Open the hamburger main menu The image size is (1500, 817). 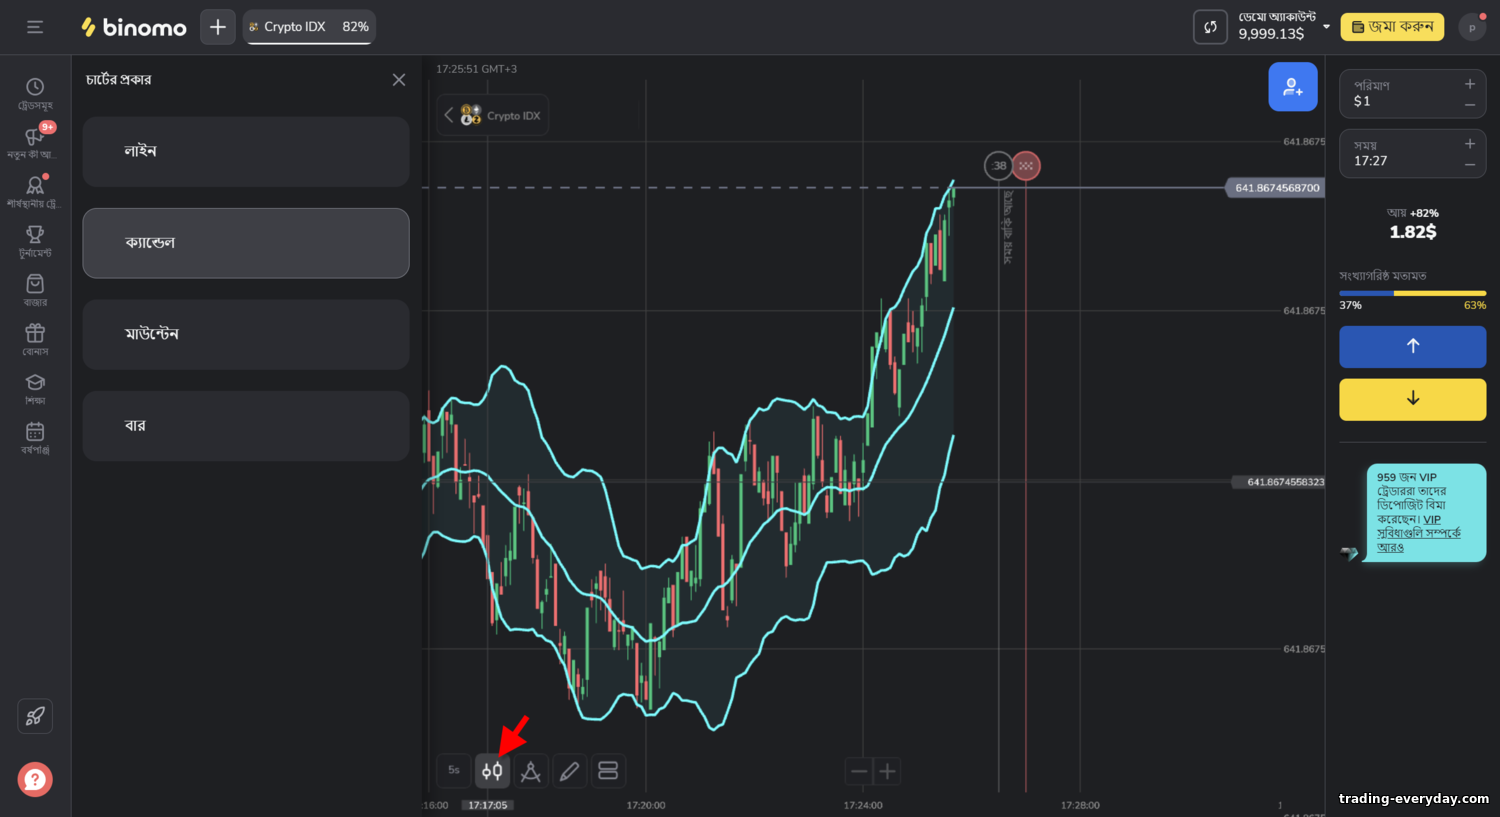pos(35,27)
